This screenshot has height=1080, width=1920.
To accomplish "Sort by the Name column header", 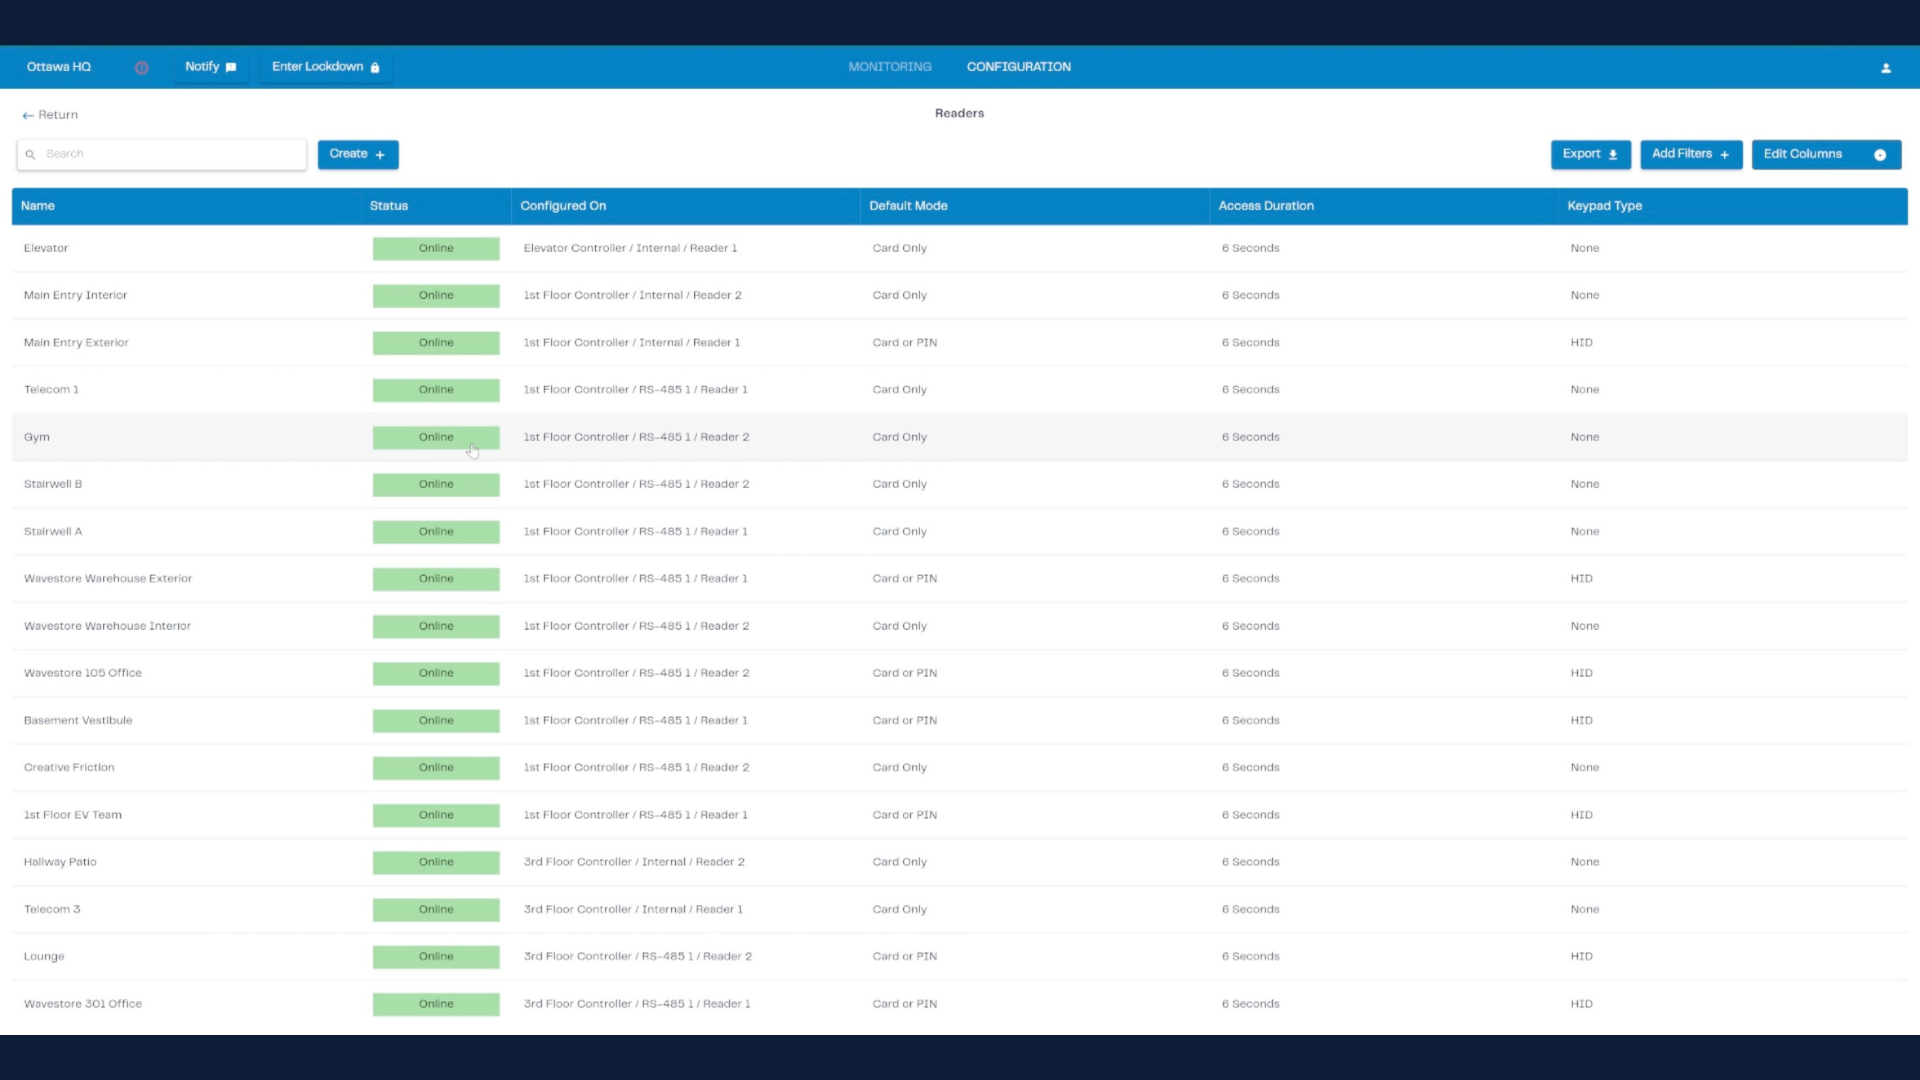I will (x=38, y=206).
